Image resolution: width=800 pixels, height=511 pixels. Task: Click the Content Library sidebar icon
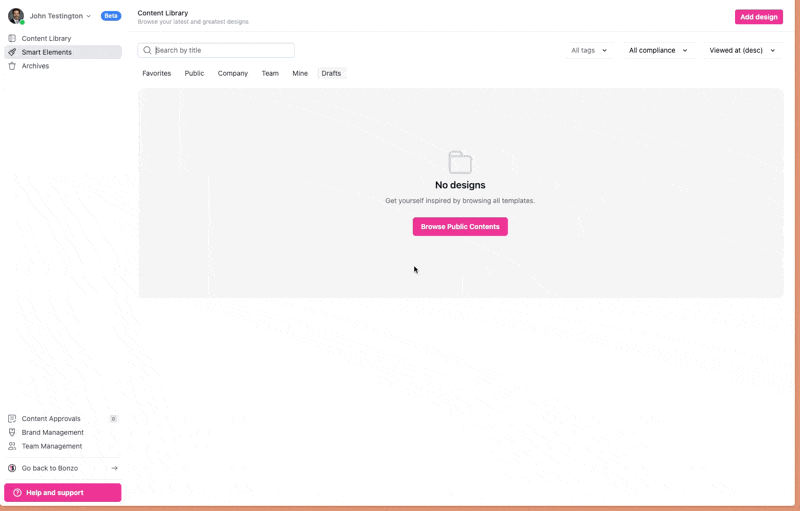[12, 38]
